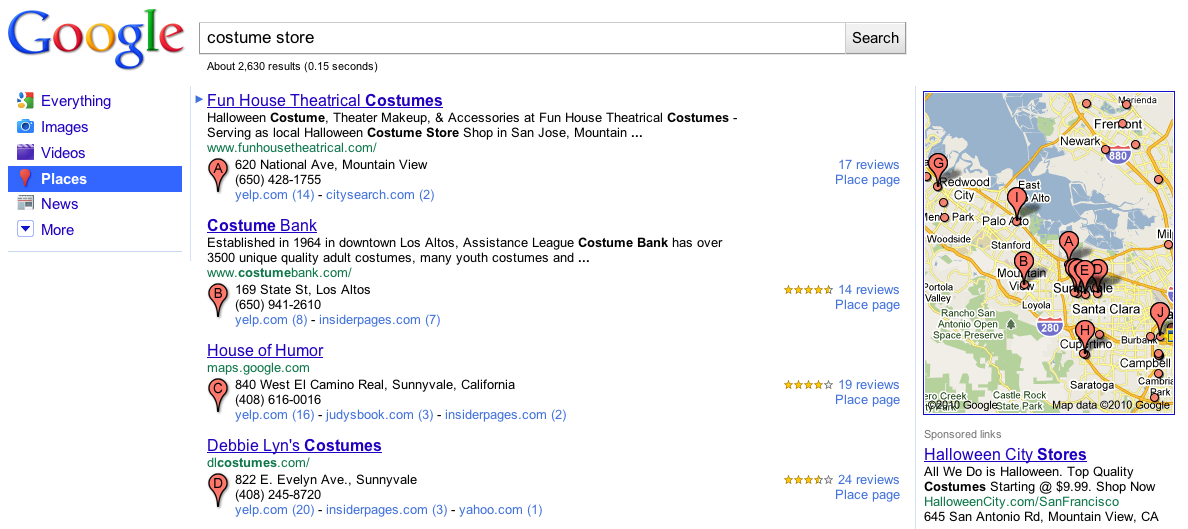Open Place page for Costume Bank
The height and width of the screenshot is (529, 1188).
click(867, 305)
